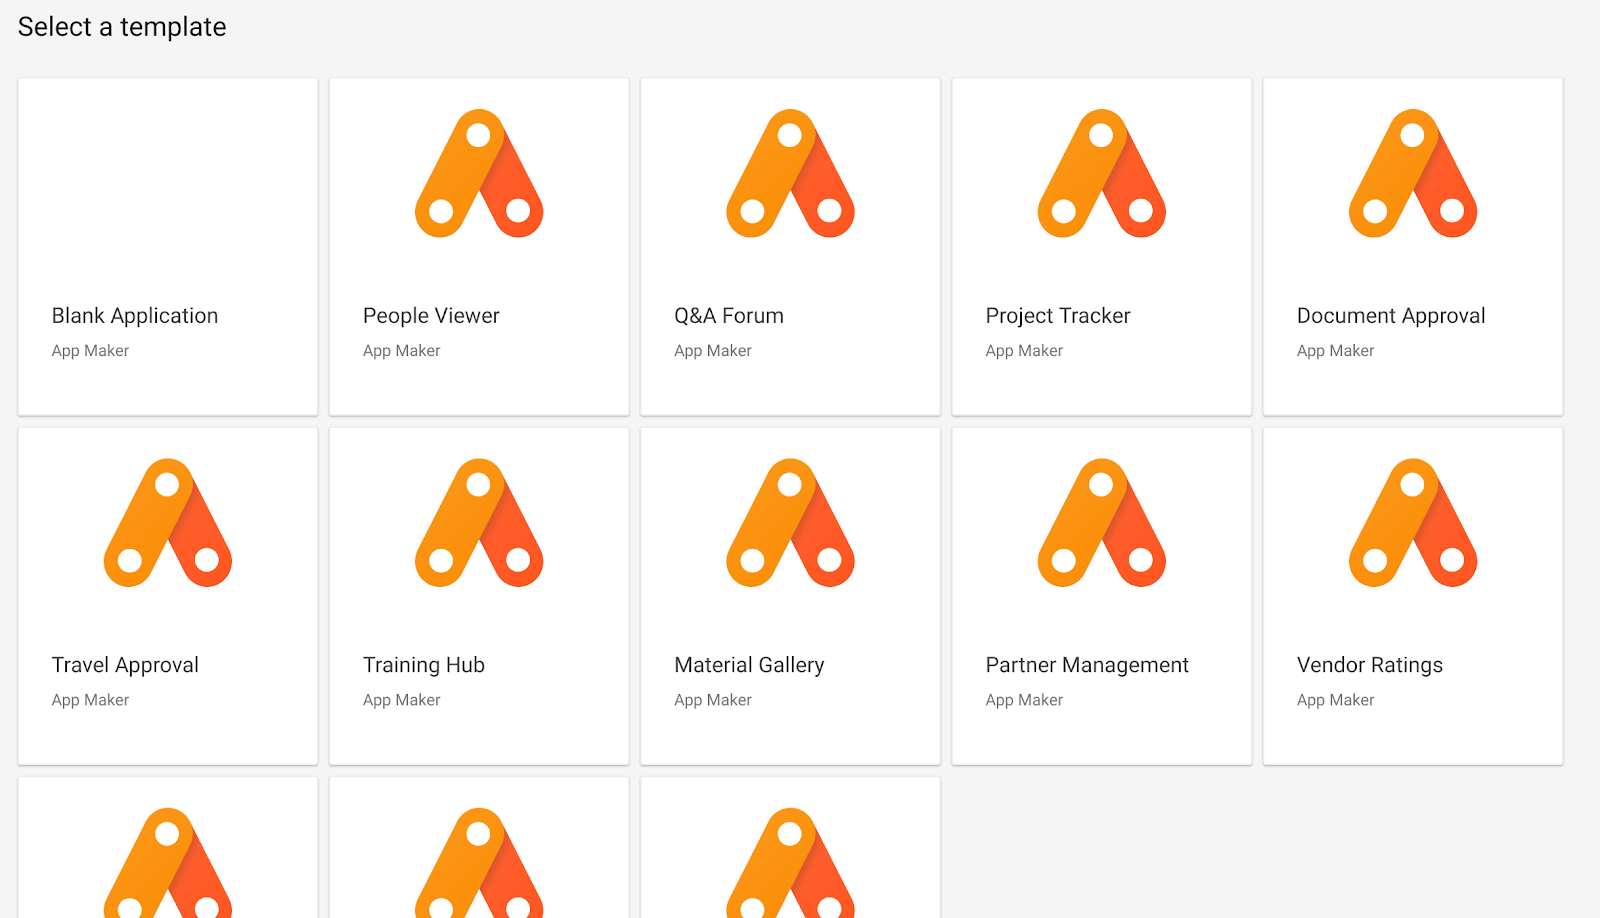Click the People Viewer App Maker icon
The height and width of the screenshot is (918, 1600).
479,174
